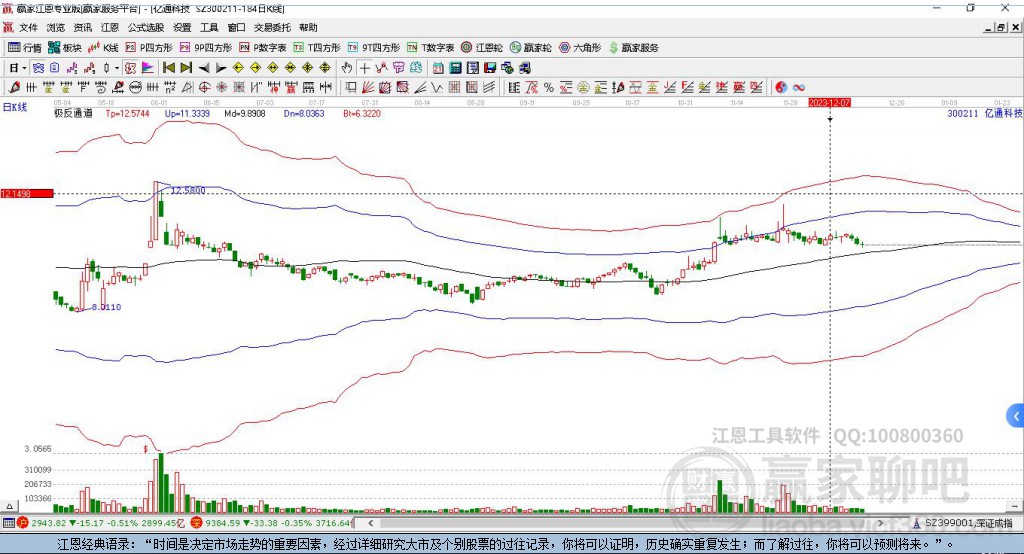Screen dimensions: 1024x554
Task: Open 9P四方形 tool
Action: [206, 48]
